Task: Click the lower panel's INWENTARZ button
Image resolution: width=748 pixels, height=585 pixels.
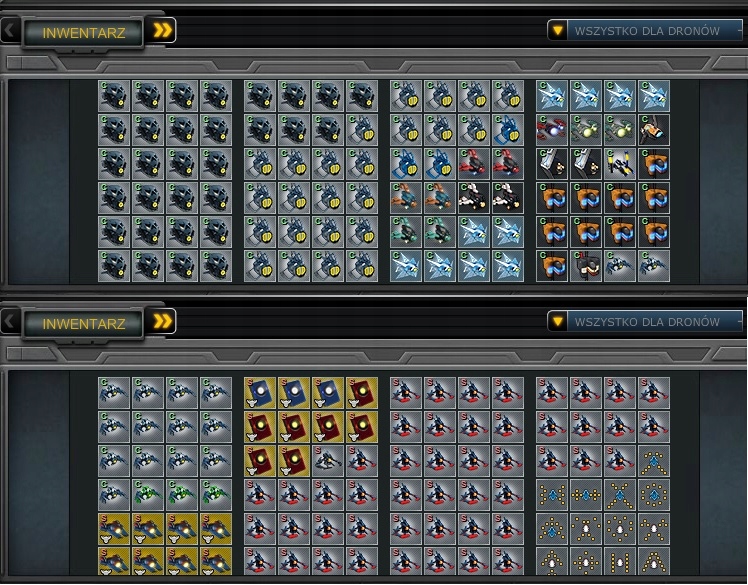Action: (83, 324)
